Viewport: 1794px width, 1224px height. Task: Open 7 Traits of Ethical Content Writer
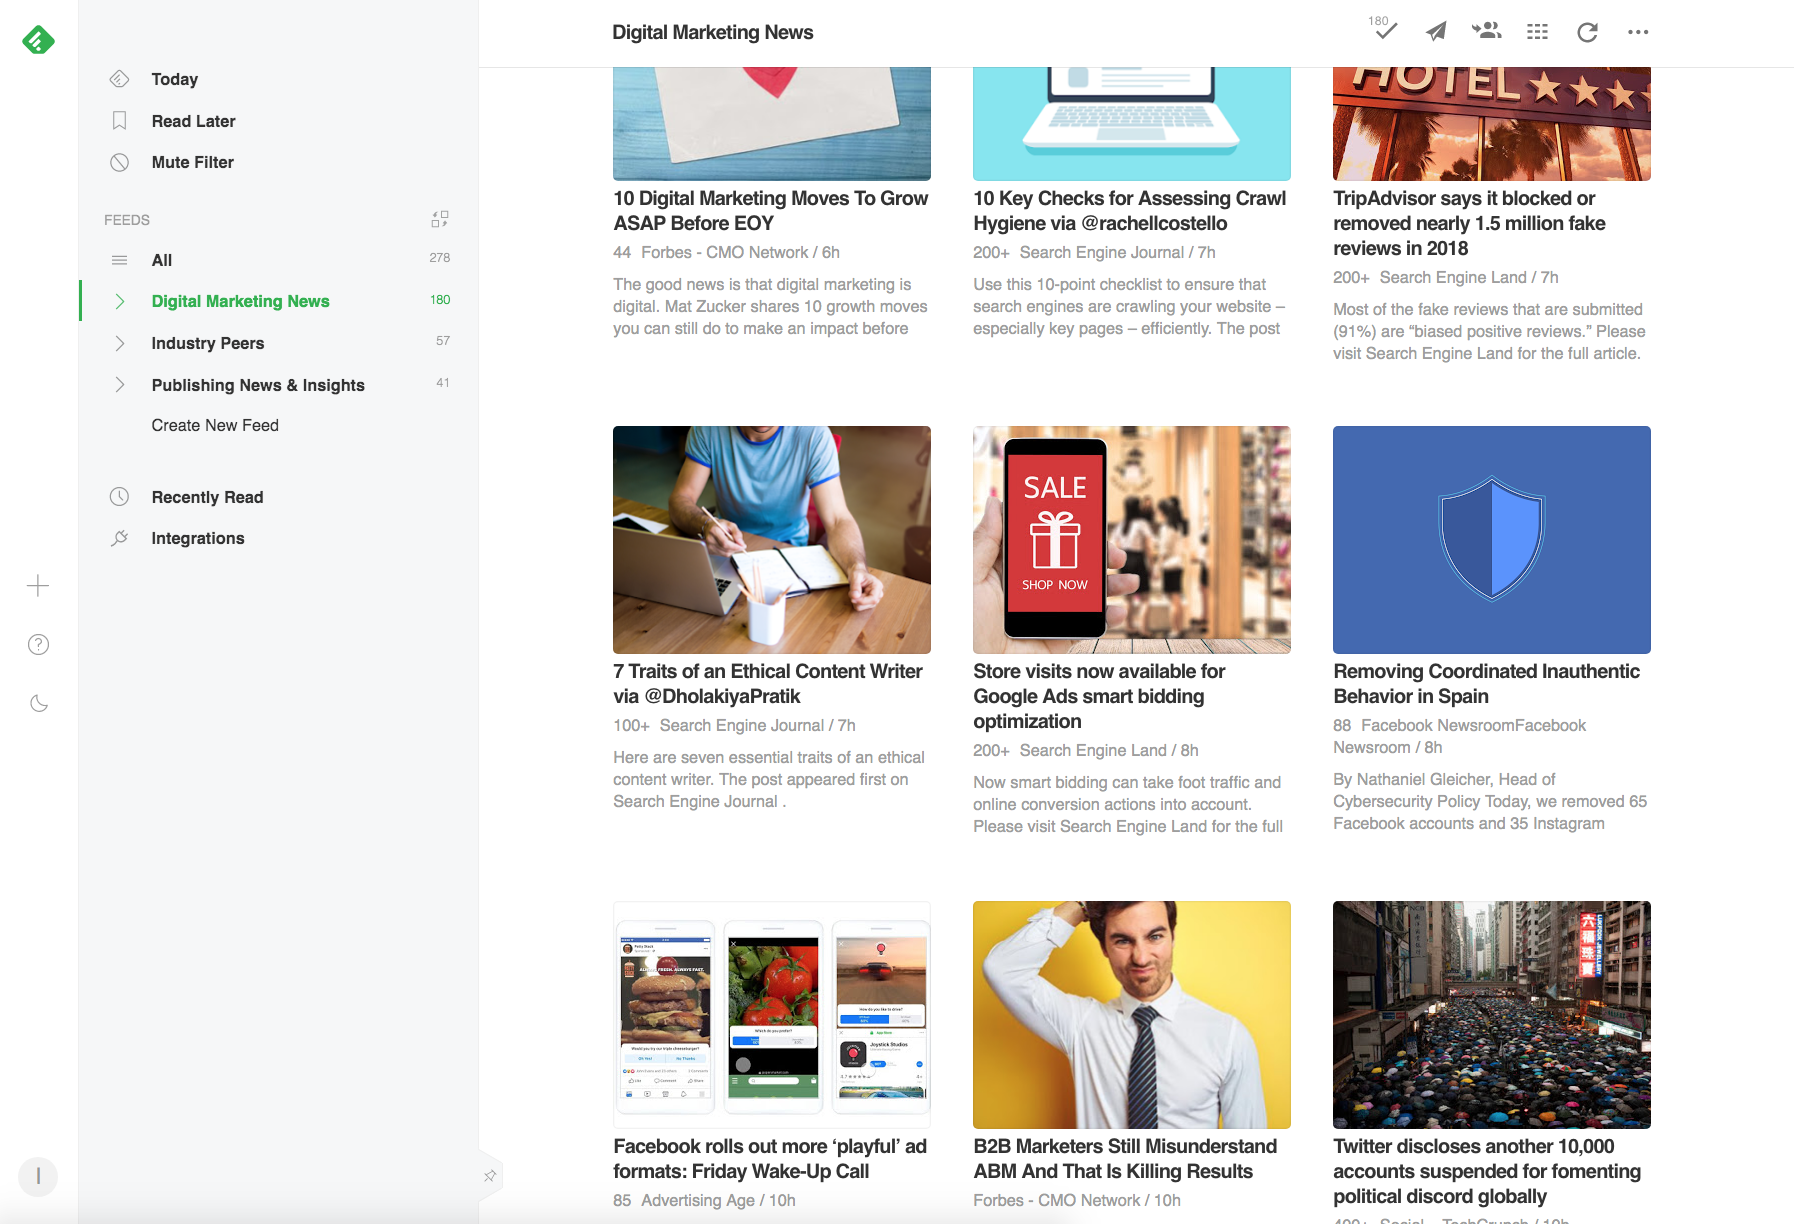[767, 684]
